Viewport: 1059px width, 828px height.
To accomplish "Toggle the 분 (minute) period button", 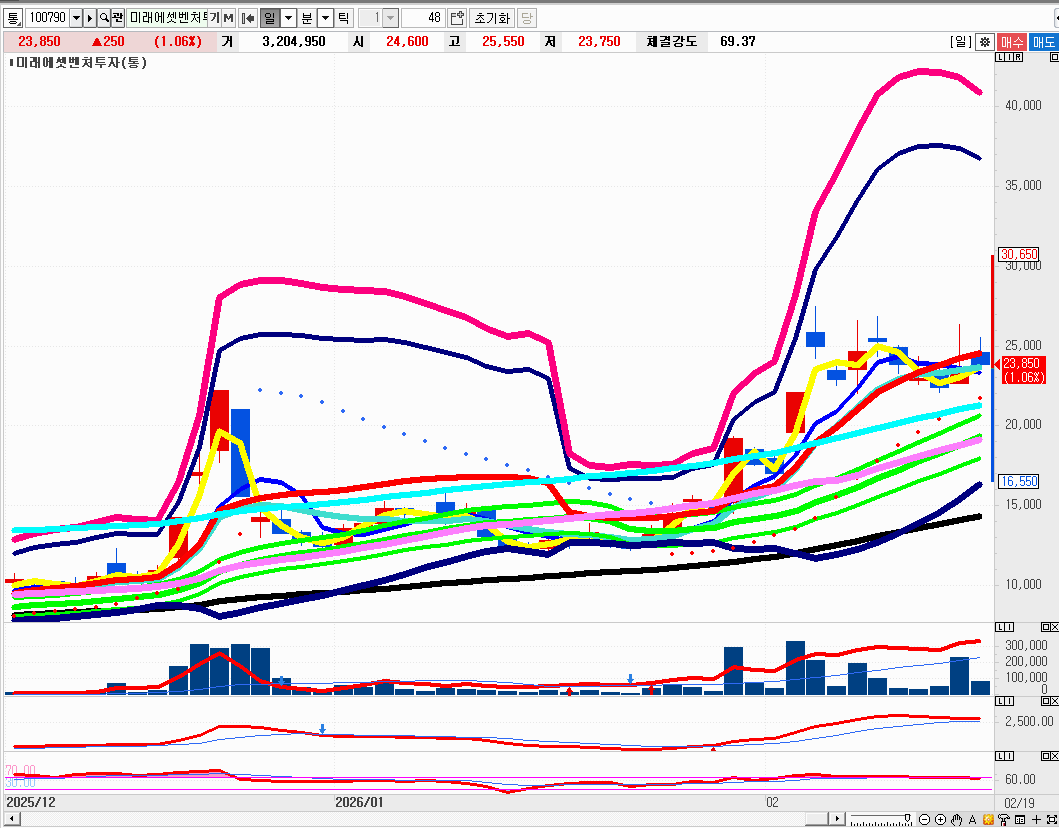I will pos(307,18).
